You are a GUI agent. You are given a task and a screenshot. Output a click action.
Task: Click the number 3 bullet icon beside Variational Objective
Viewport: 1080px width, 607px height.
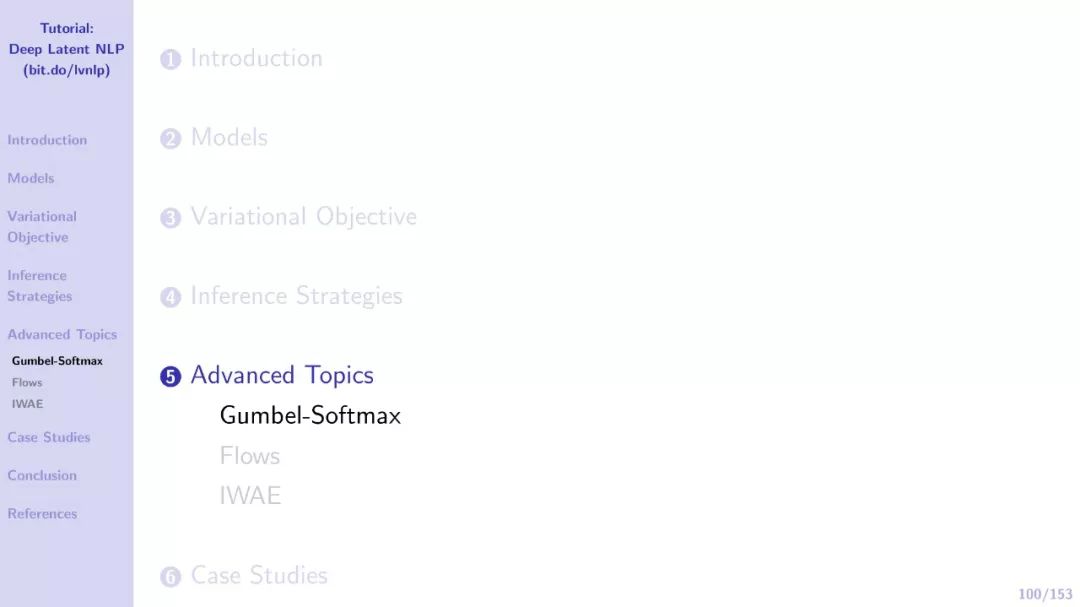(170, 218)
